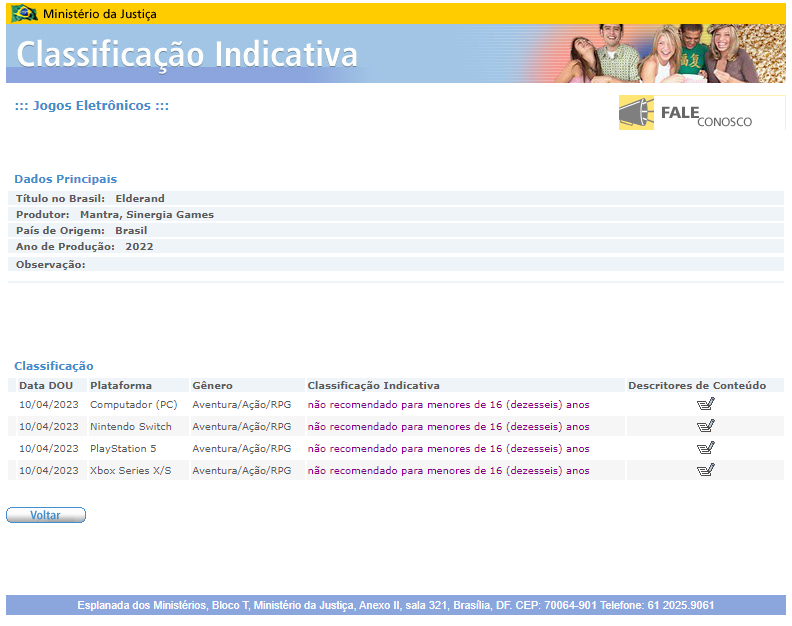
Task: Click the Data DOU column header
Action: pos(46,385)
